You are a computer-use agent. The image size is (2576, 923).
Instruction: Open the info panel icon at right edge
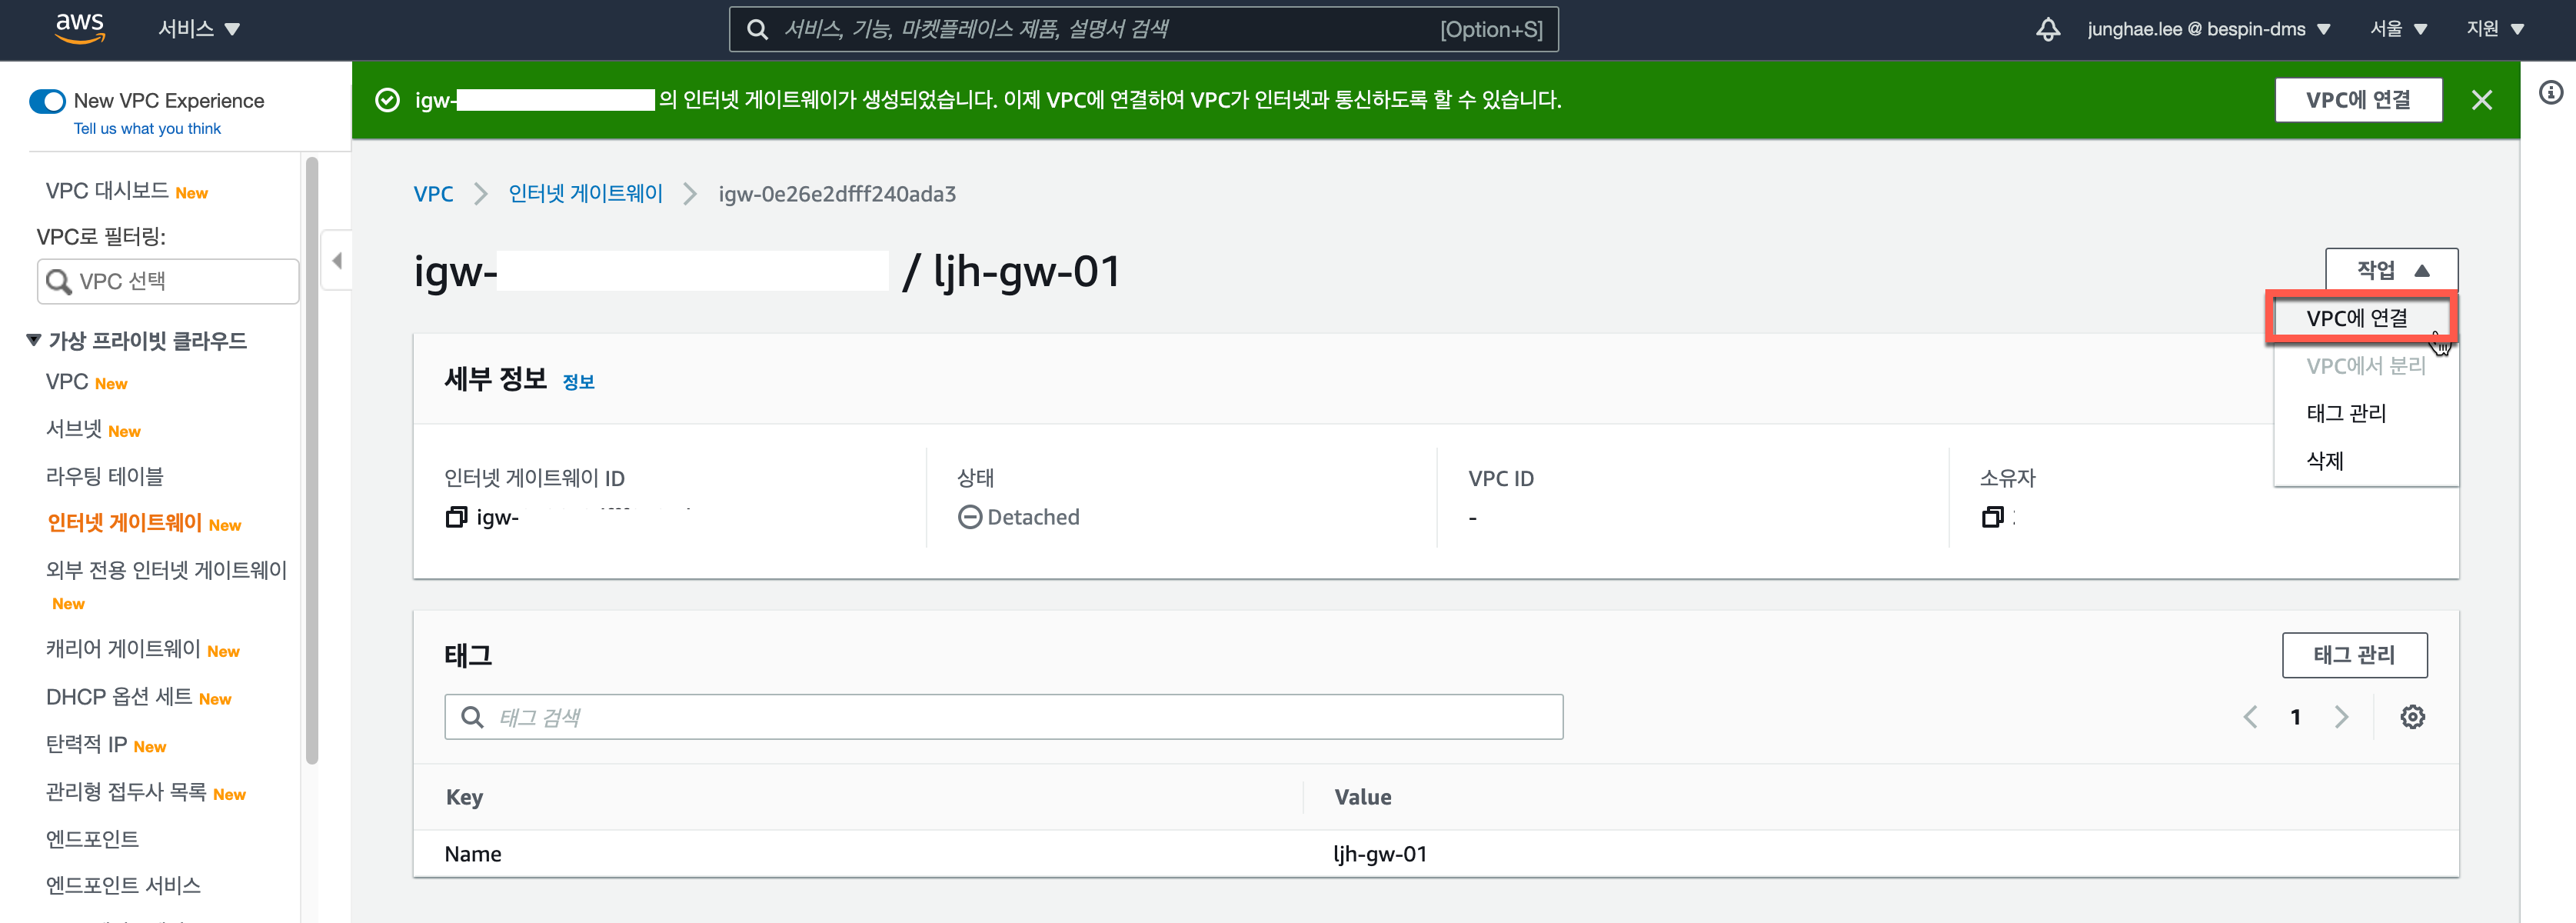click(x=2550, y=93)
